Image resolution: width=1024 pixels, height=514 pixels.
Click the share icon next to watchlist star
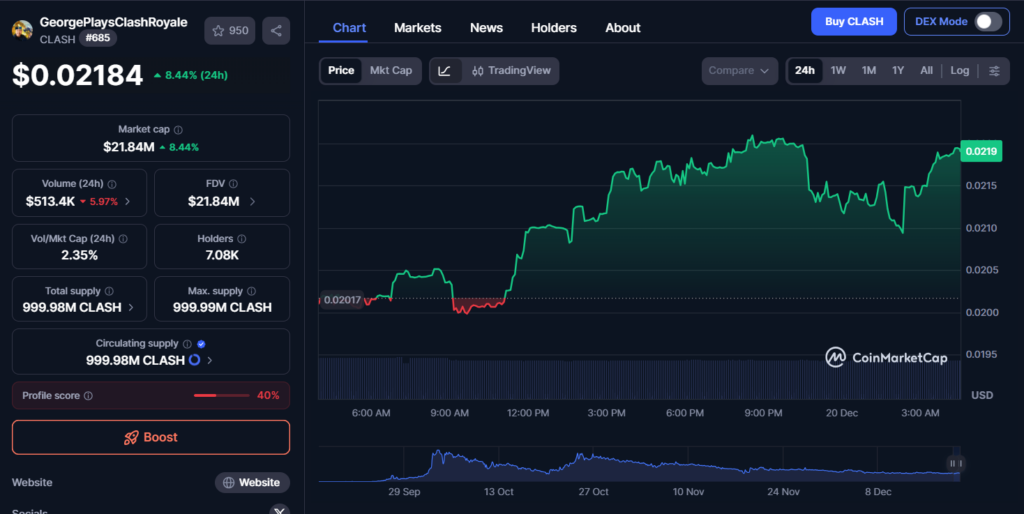(x=276, y=31)
